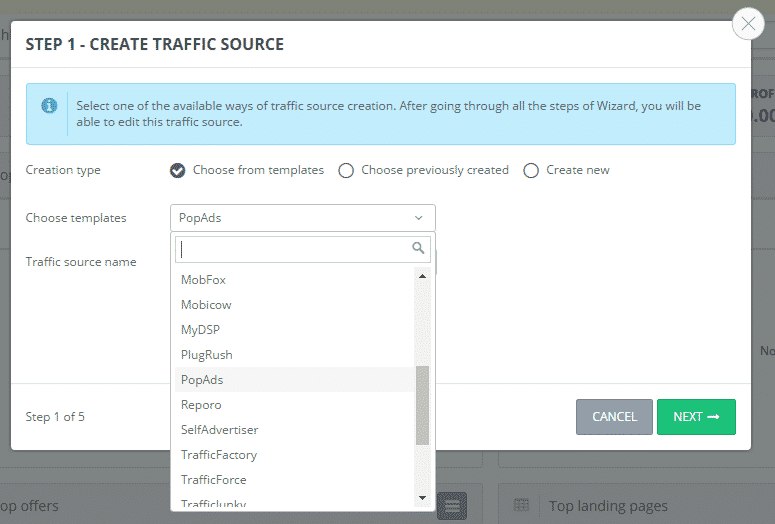Select the Choose previously created option
The image size is (775, 524).
point(346,170)
